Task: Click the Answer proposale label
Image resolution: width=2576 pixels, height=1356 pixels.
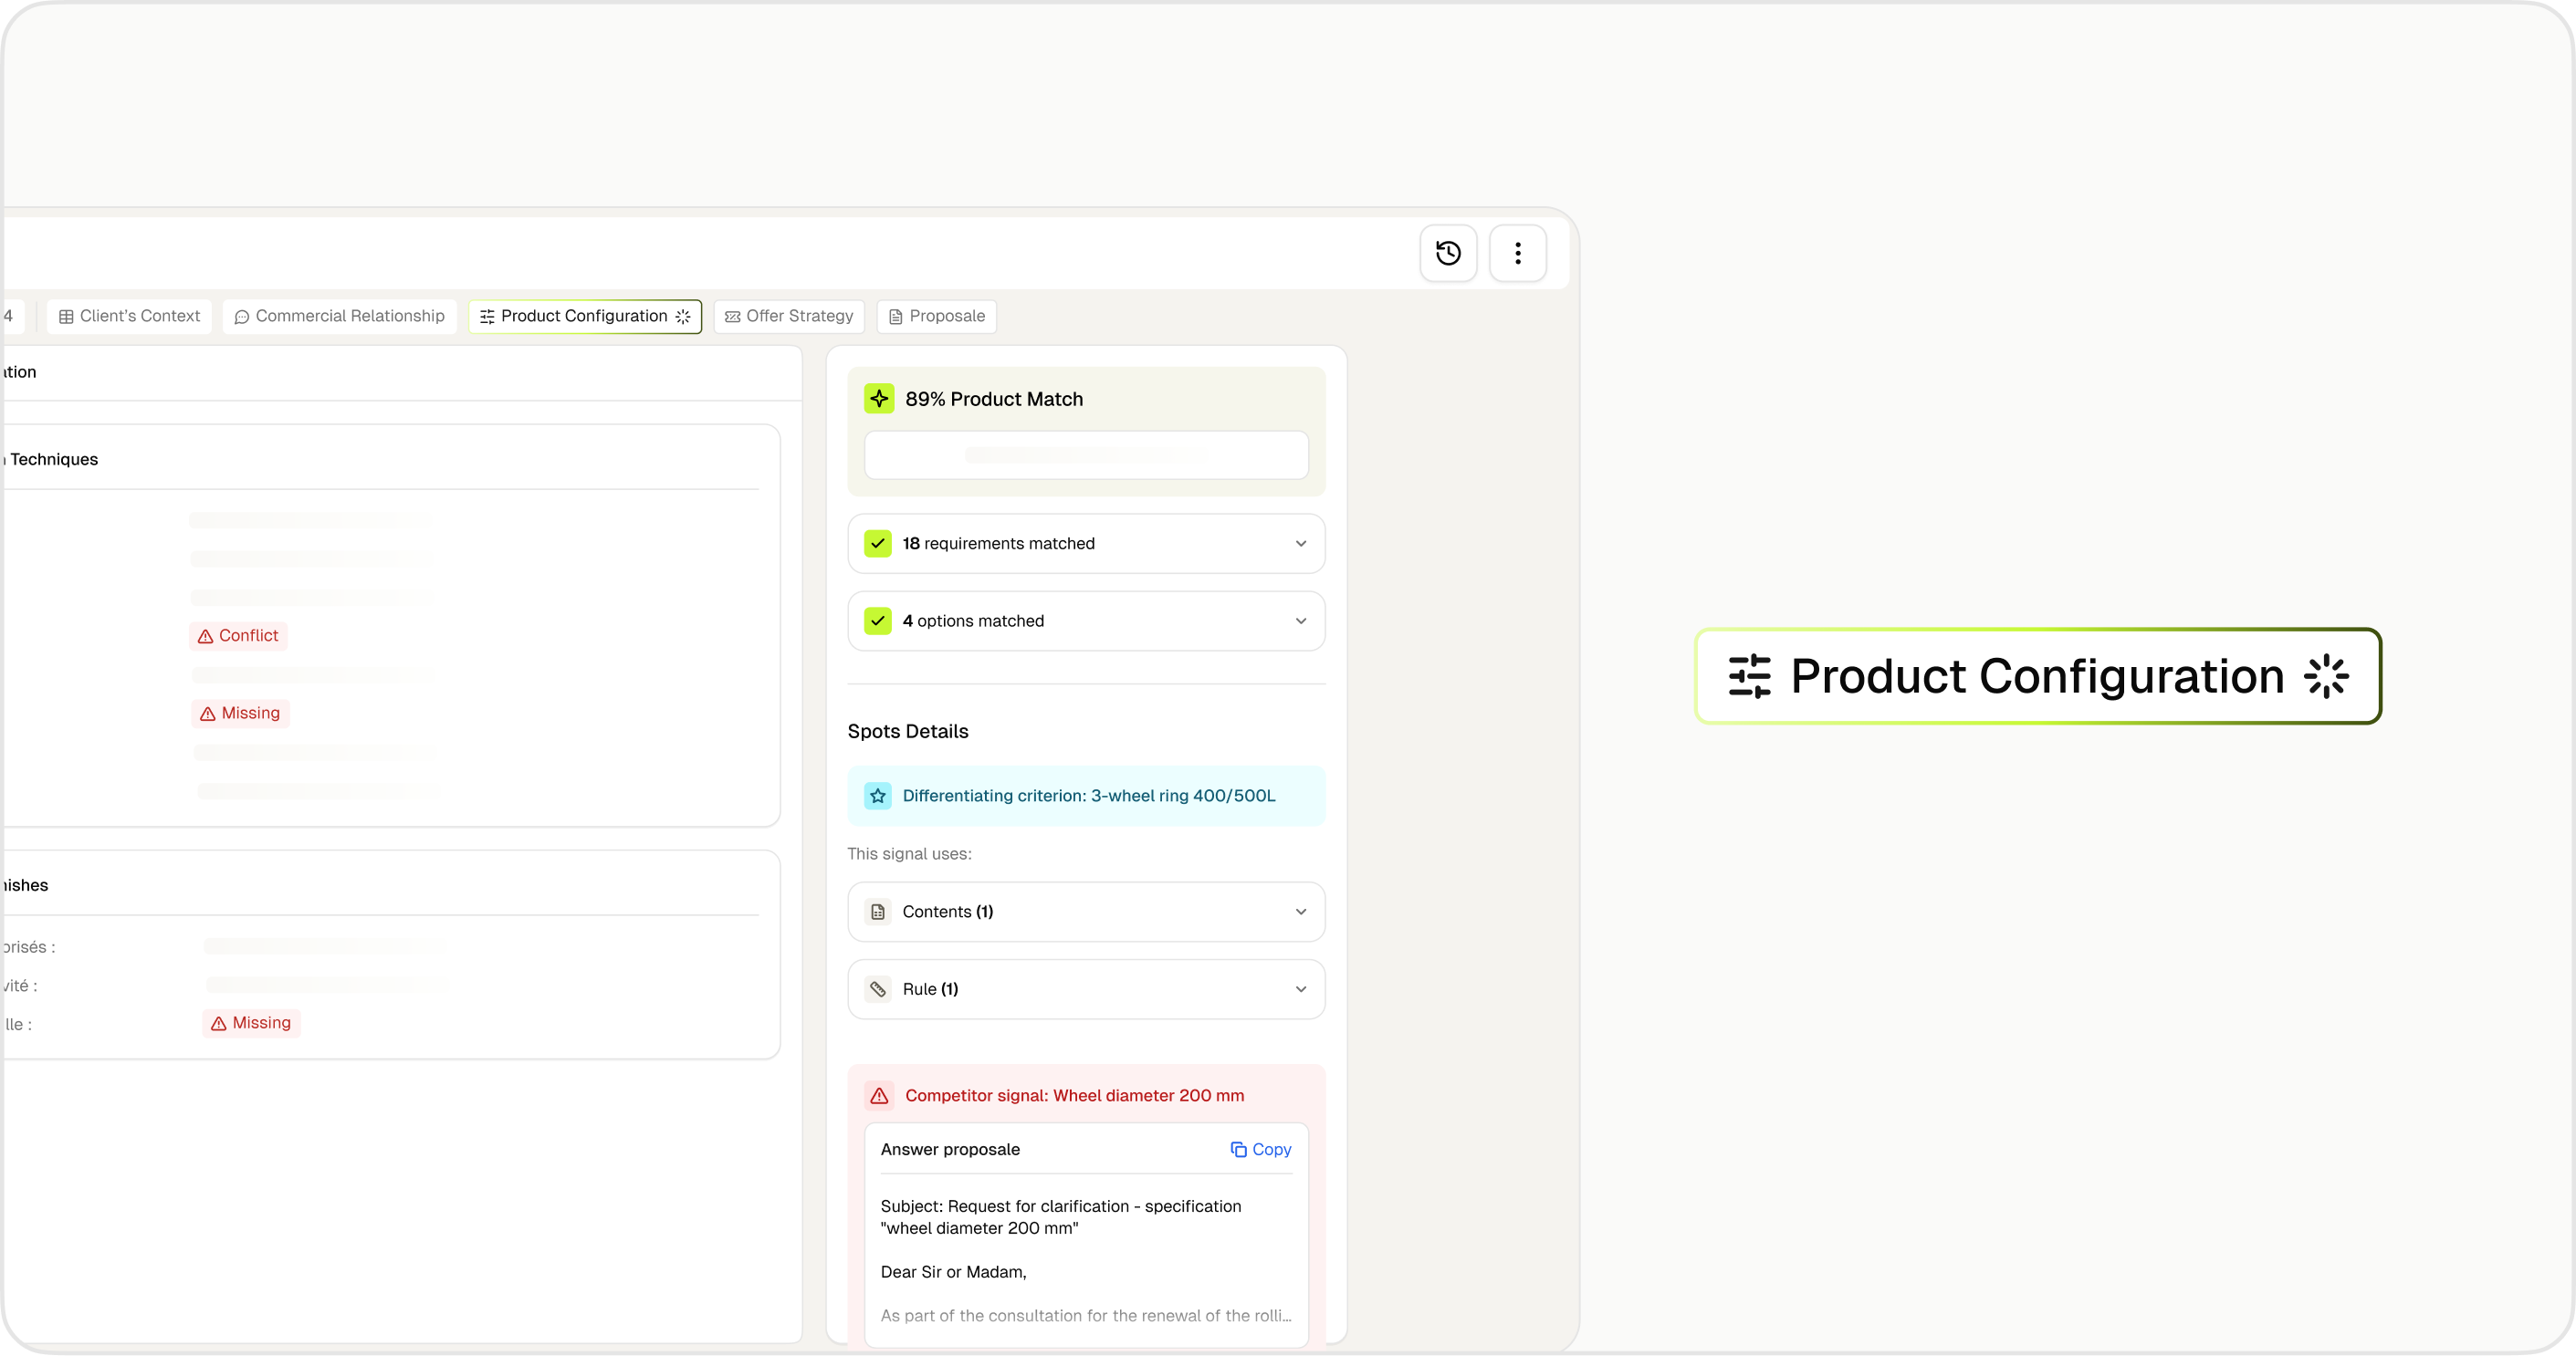Action: [950, 1150]
